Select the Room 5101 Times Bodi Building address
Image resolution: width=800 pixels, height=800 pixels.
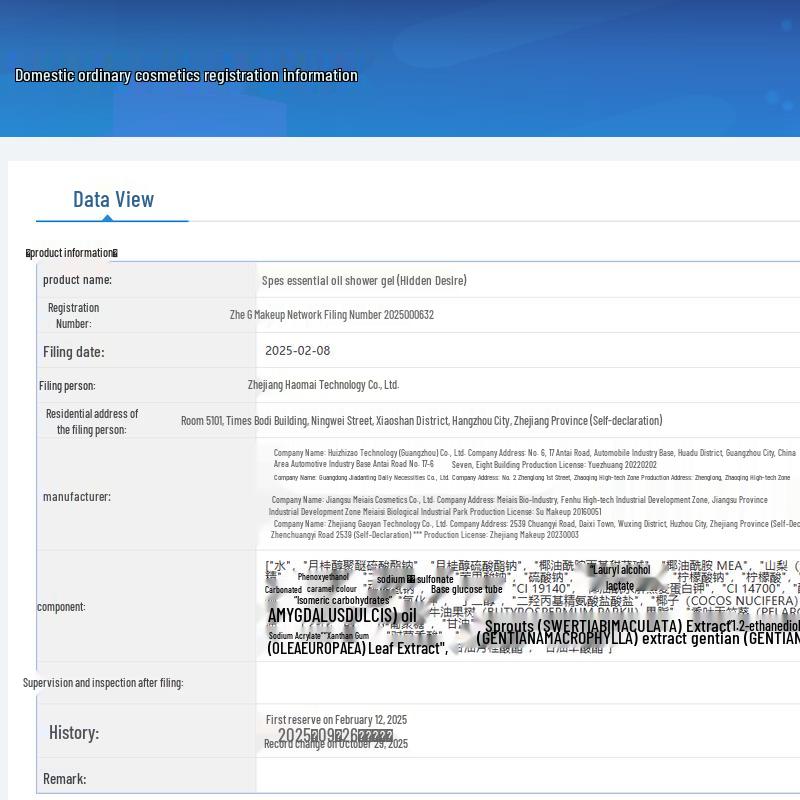421,421
